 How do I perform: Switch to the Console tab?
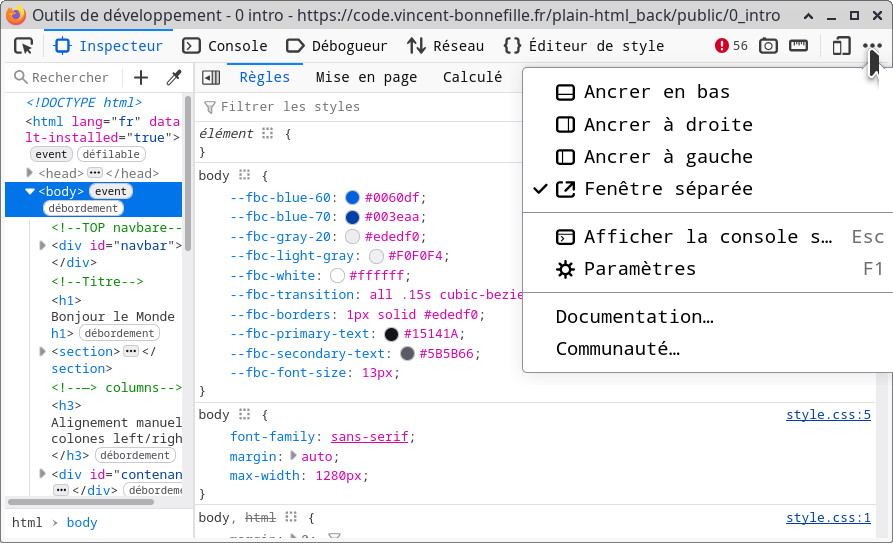tap(225, 46)
